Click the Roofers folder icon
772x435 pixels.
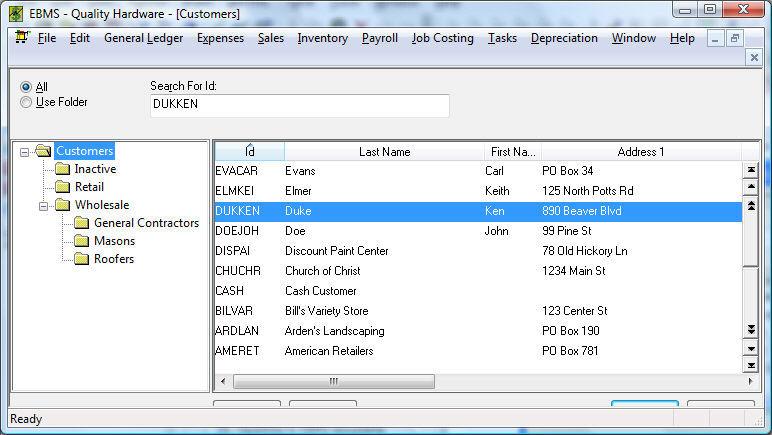(81, 259)
